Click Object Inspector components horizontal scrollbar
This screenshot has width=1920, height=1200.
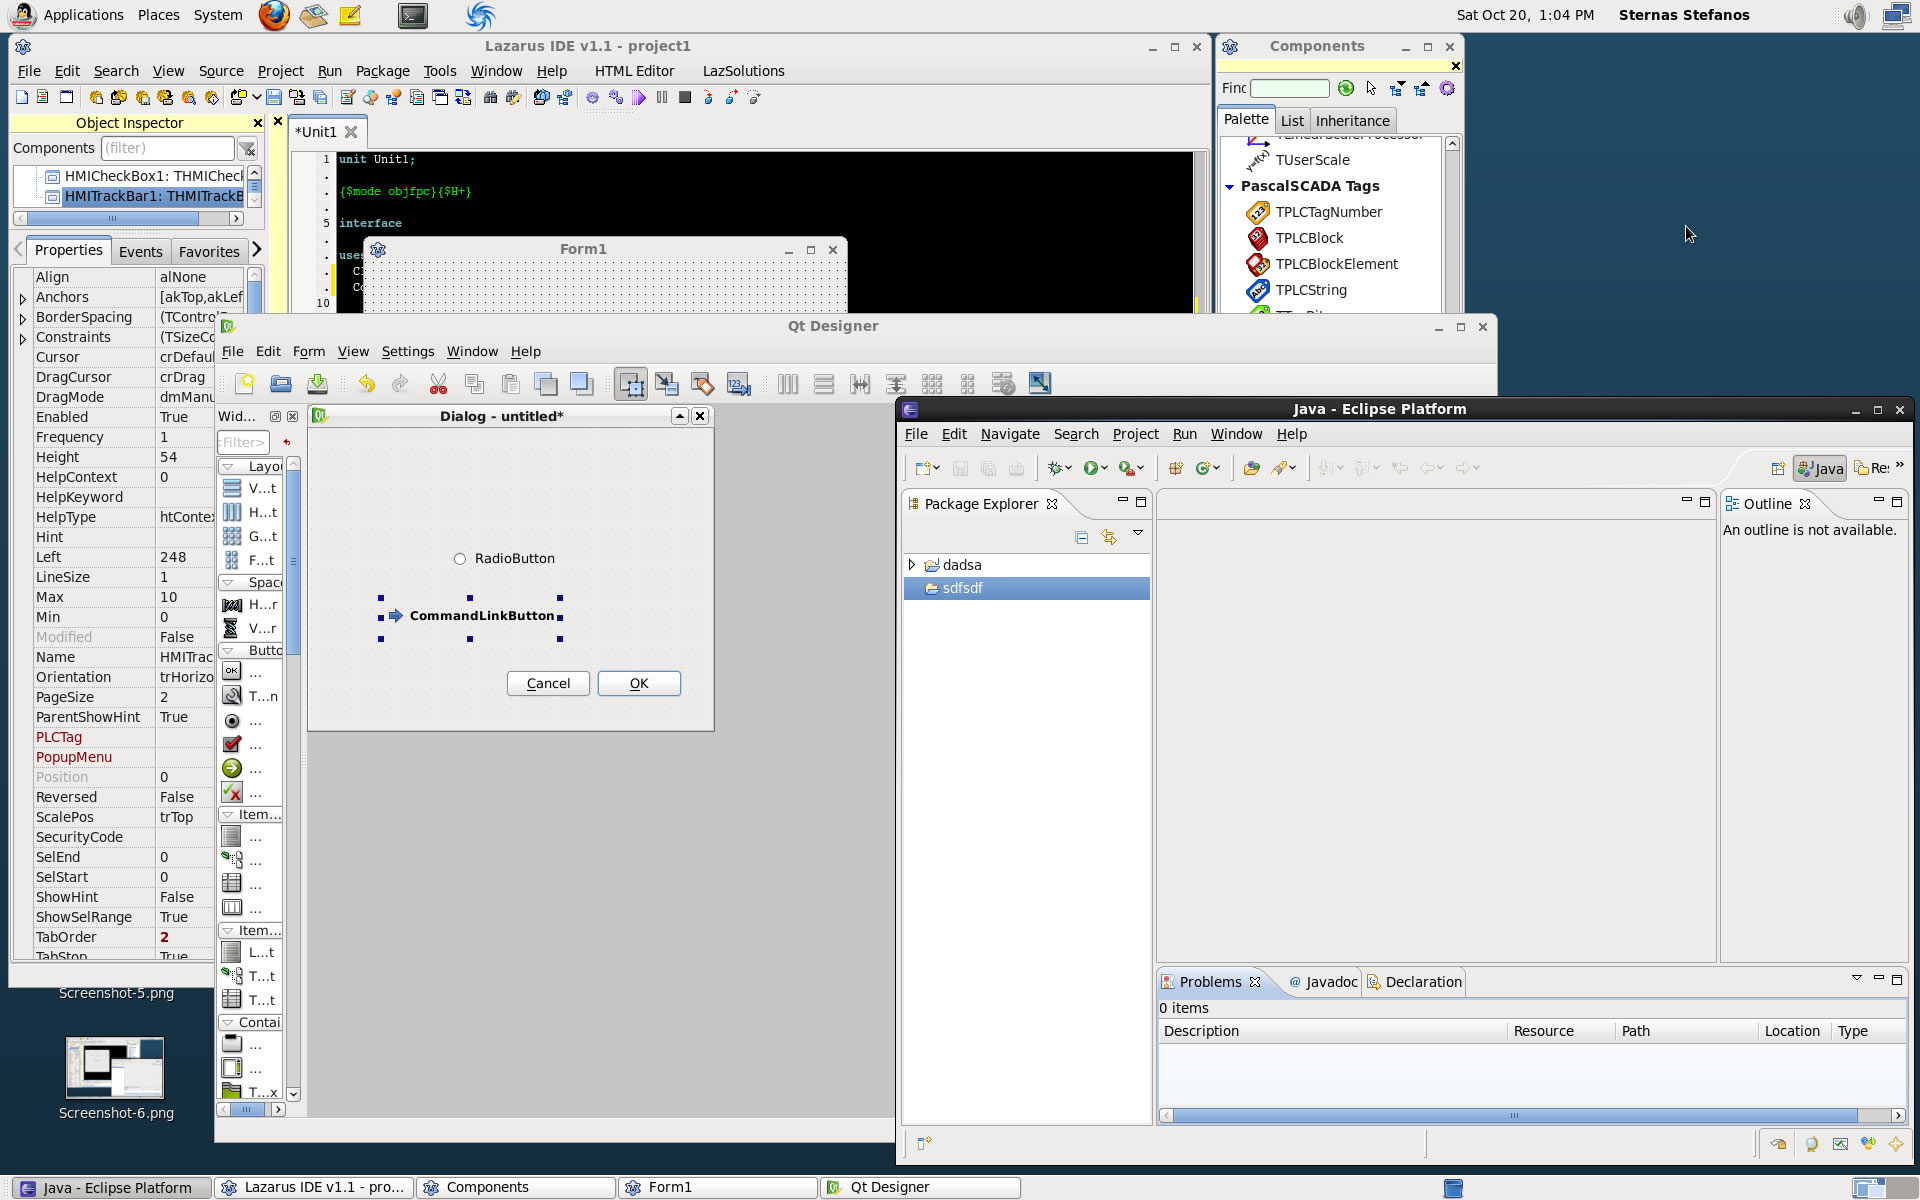pos(128,219)
